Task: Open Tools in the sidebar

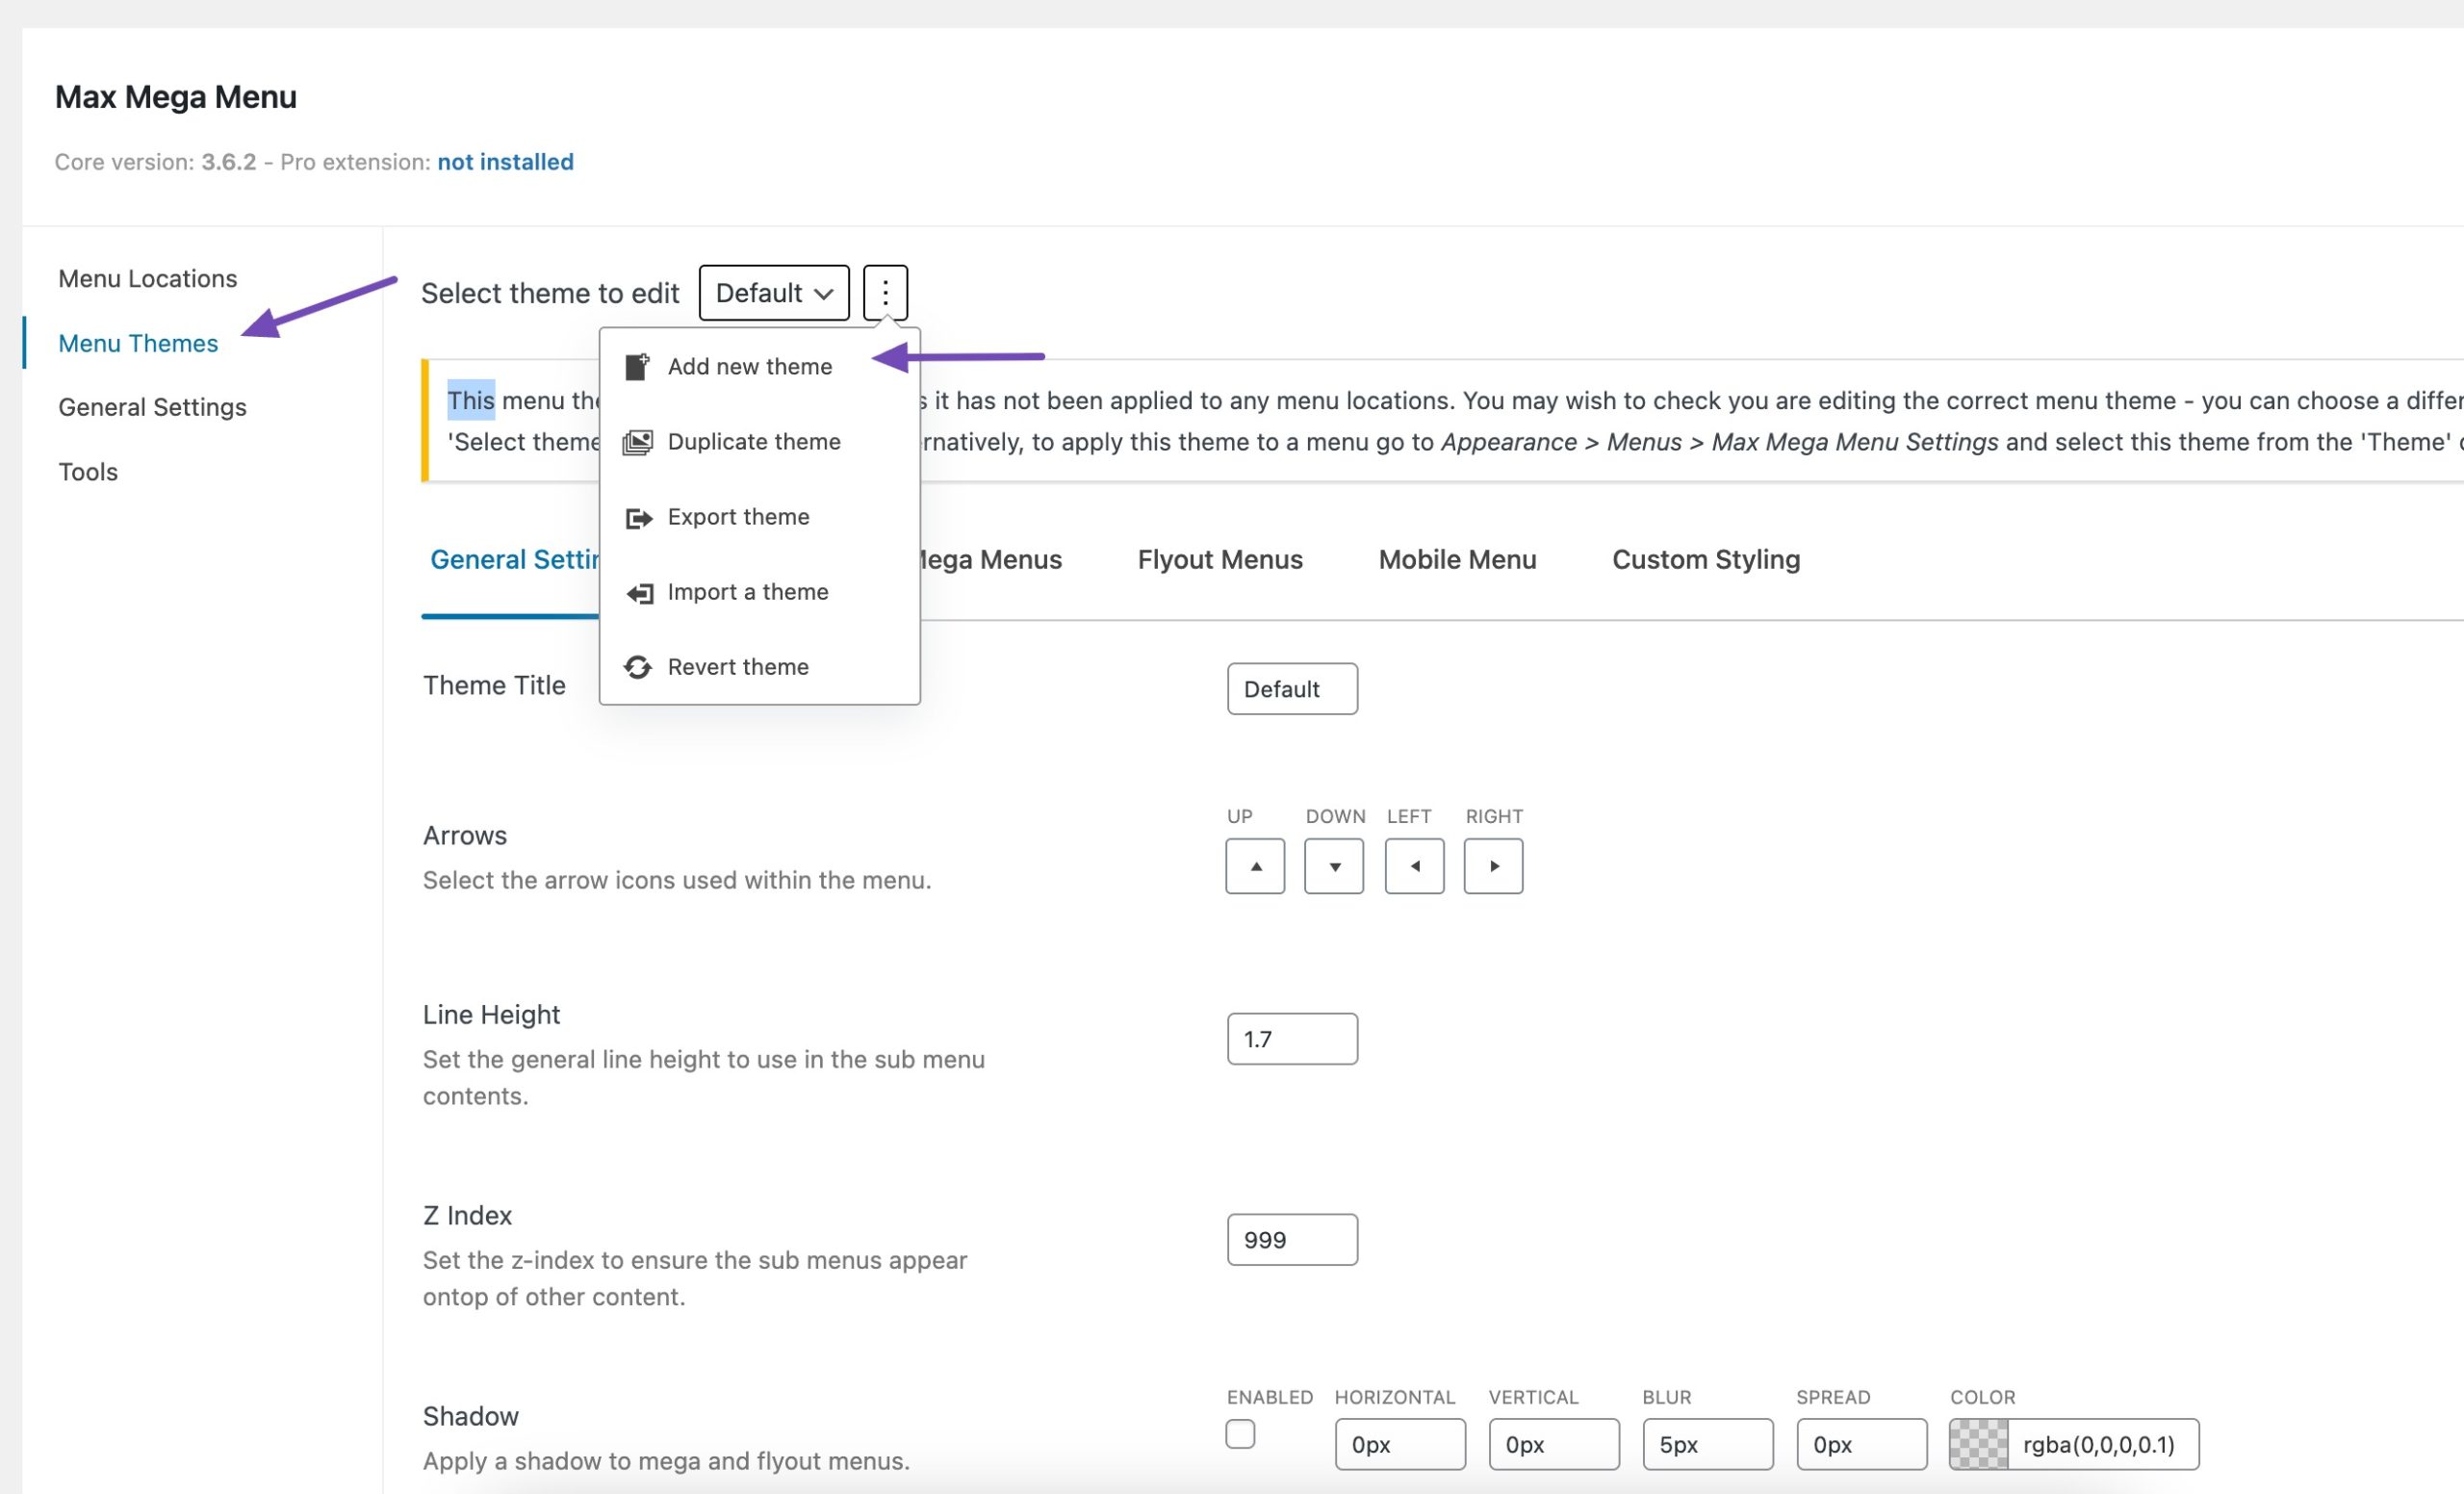Action: (88, 472)
